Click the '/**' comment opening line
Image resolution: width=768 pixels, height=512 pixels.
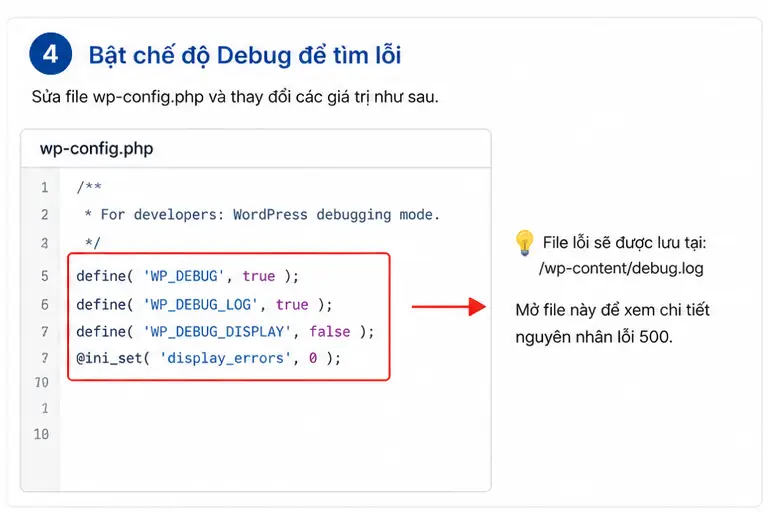click(89, 187)
